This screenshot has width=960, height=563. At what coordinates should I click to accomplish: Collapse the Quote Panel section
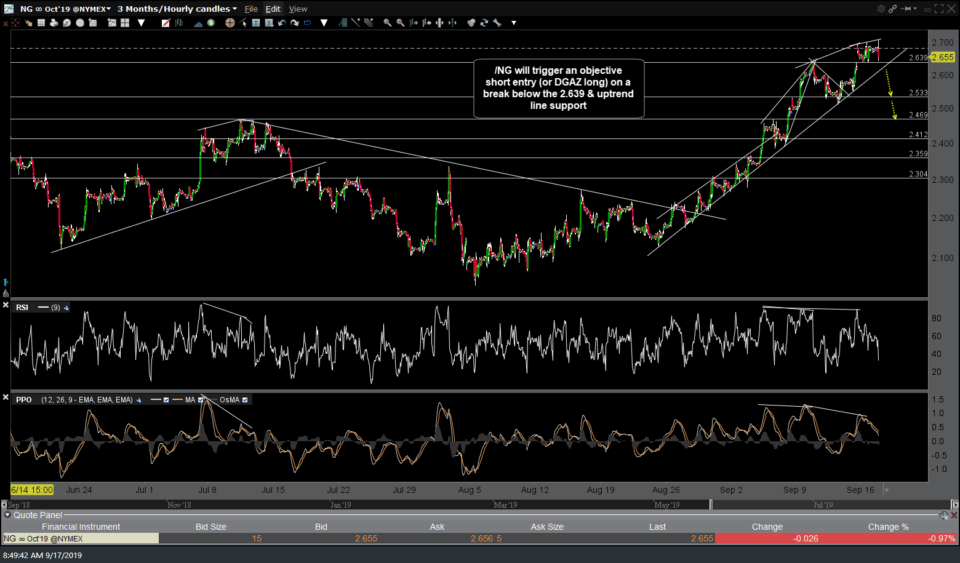tap(7, 516)
